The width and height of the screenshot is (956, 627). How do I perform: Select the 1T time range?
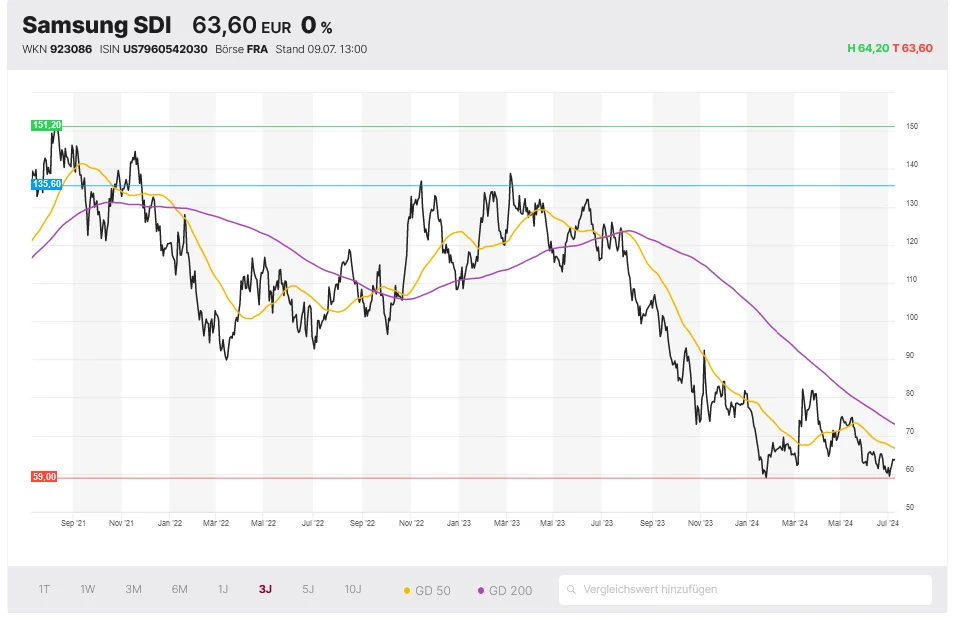pyautogui.click(x=44, y=590)
